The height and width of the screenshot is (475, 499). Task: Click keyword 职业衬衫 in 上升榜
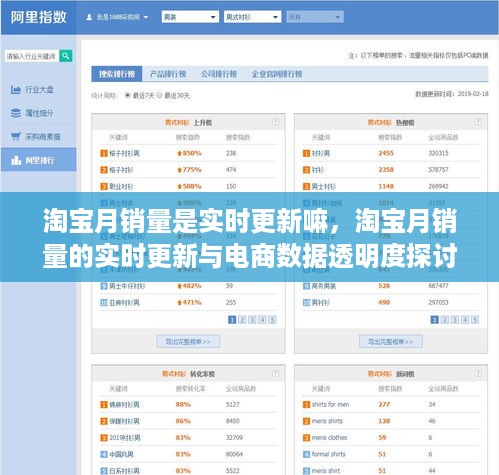pos(121,187)
